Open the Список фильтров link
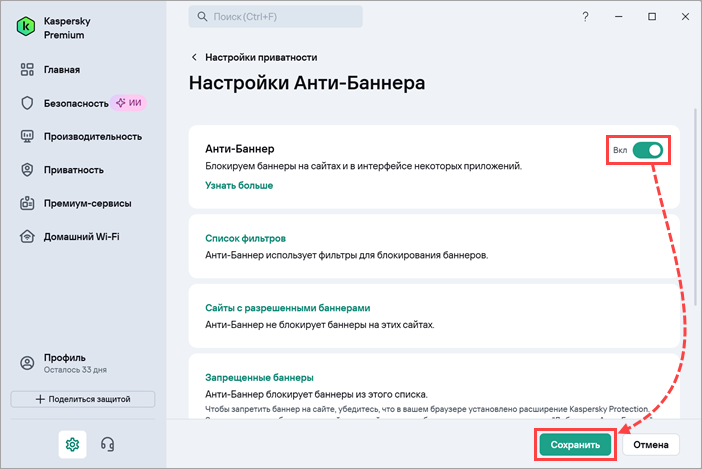Image resolution: width=702 pixels, height=469 pixels. click(245, 238)
